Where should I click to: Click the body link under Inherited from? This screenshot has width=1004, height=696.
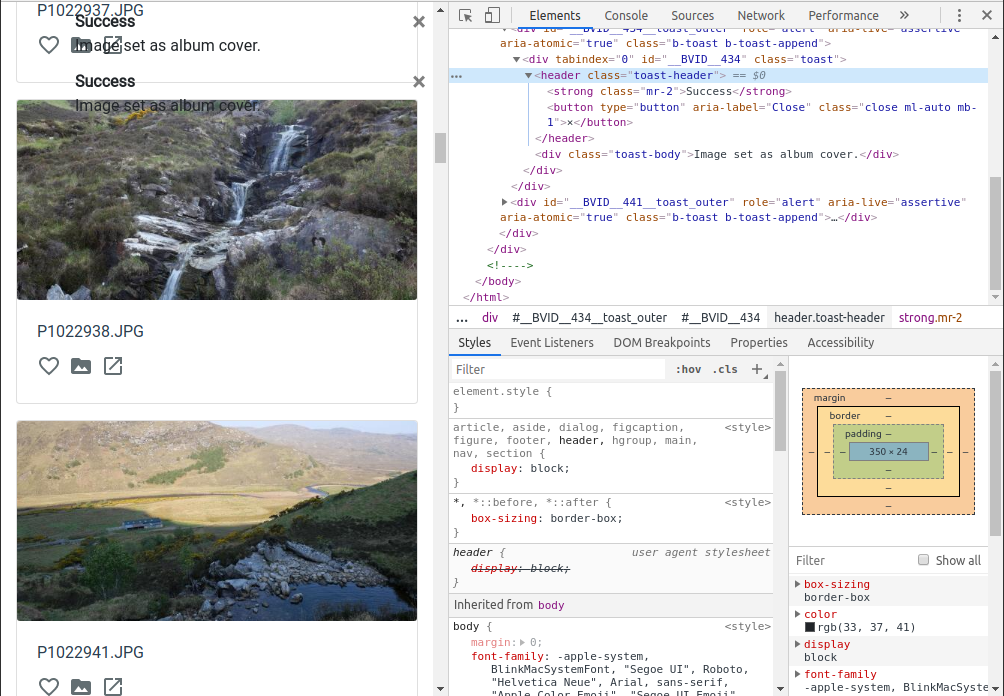pyautogui.click(x=551, y=605)
